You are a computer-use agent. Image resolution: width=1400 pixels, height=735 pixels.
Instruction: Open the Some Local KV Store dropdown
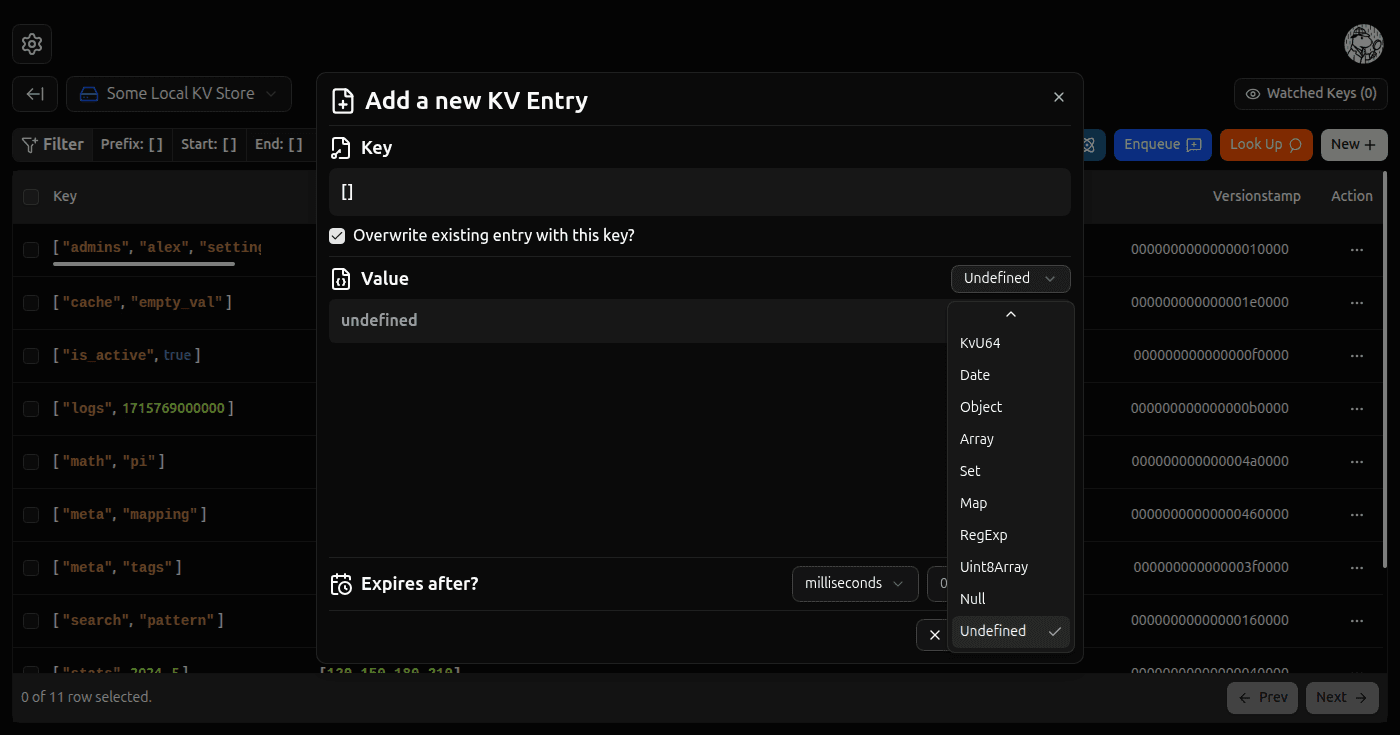(x=179, y=94)
